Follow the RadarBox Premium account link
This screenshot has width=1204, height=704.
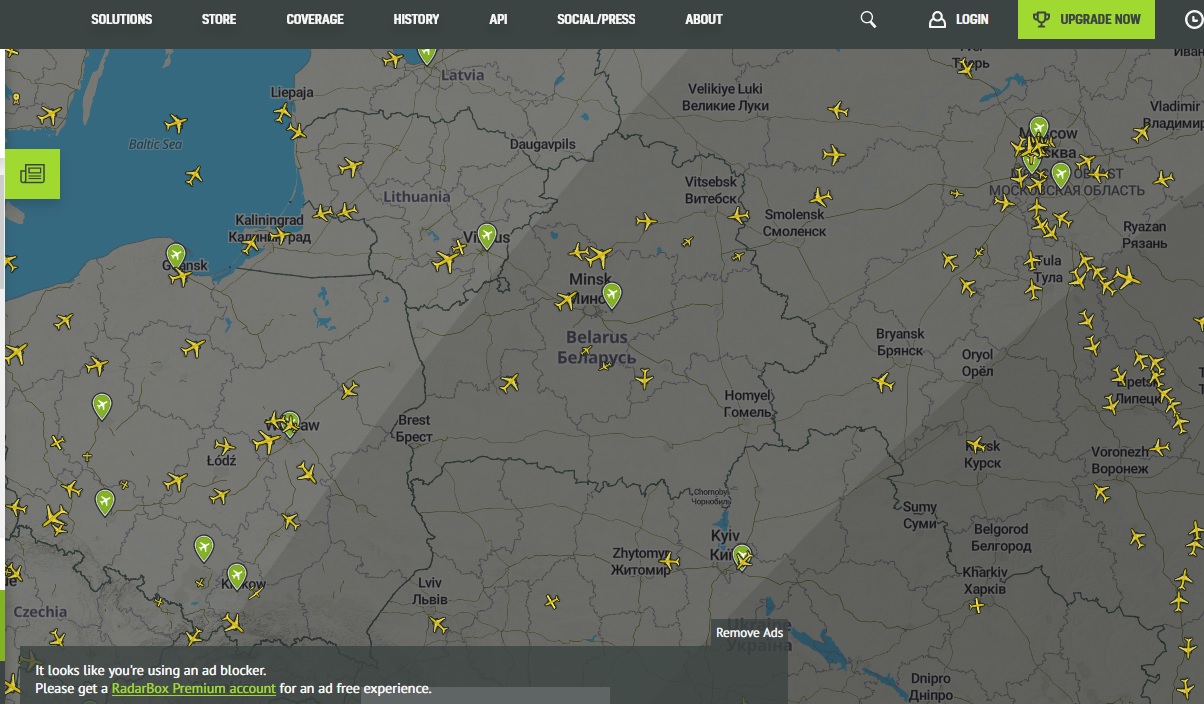click(193, 688)
